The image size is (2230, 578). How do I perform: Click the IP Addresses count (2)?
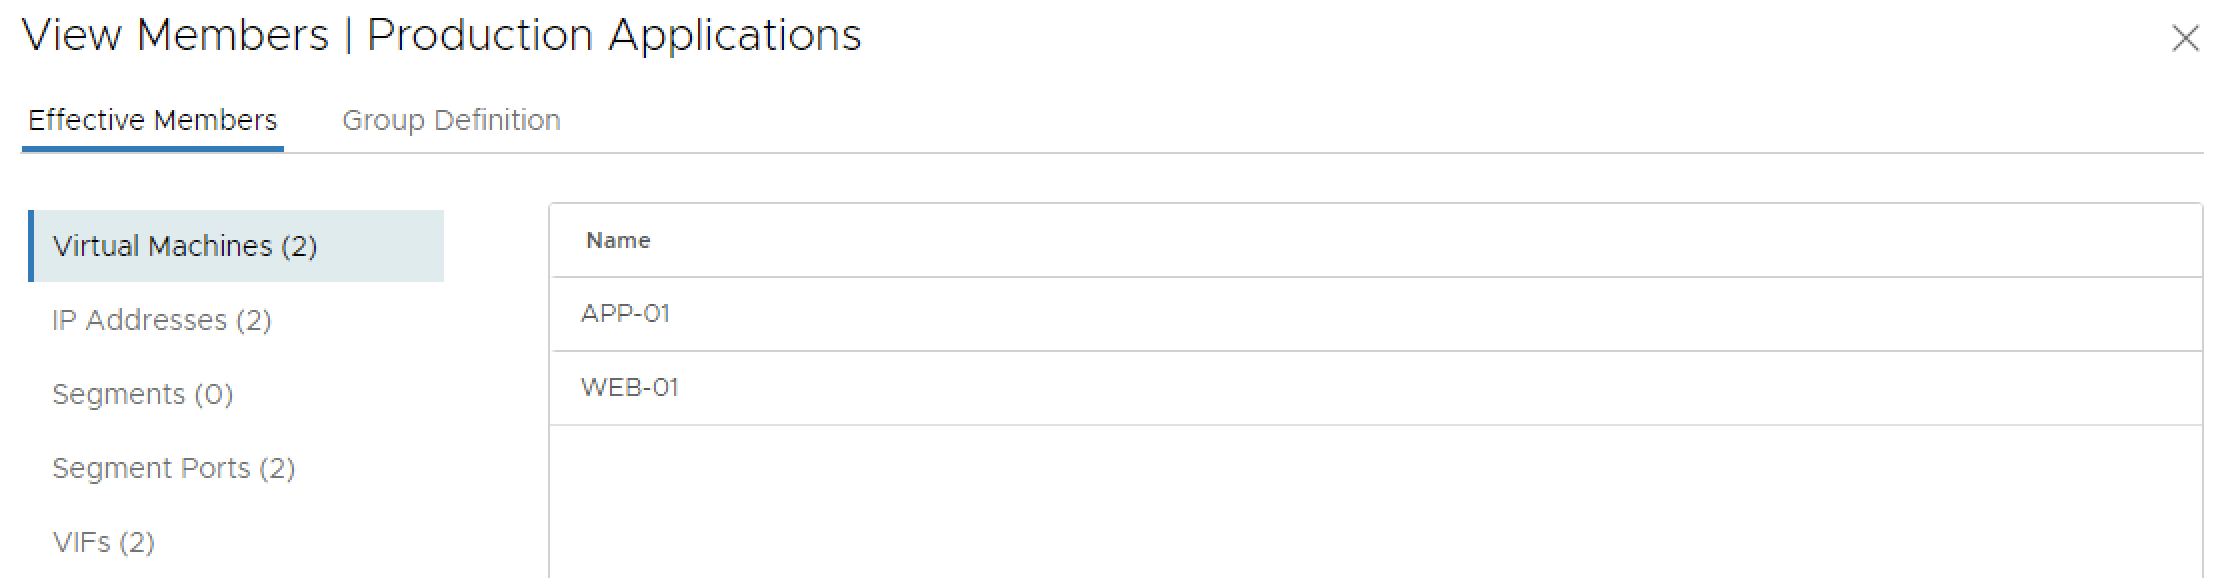click(254, 320)
